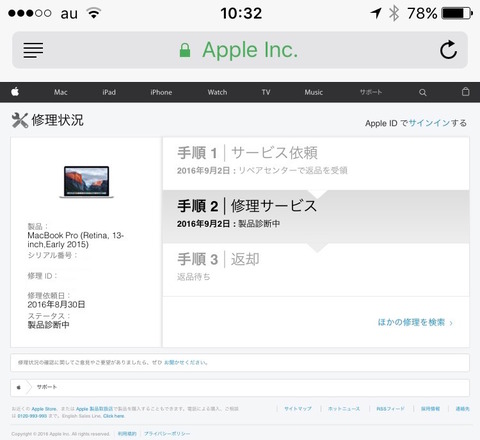This screenshot has width=480, height=440.
Task: Open the プライバシーポリシー footer link
Action: pyautogui.click(x=167, y=434)
